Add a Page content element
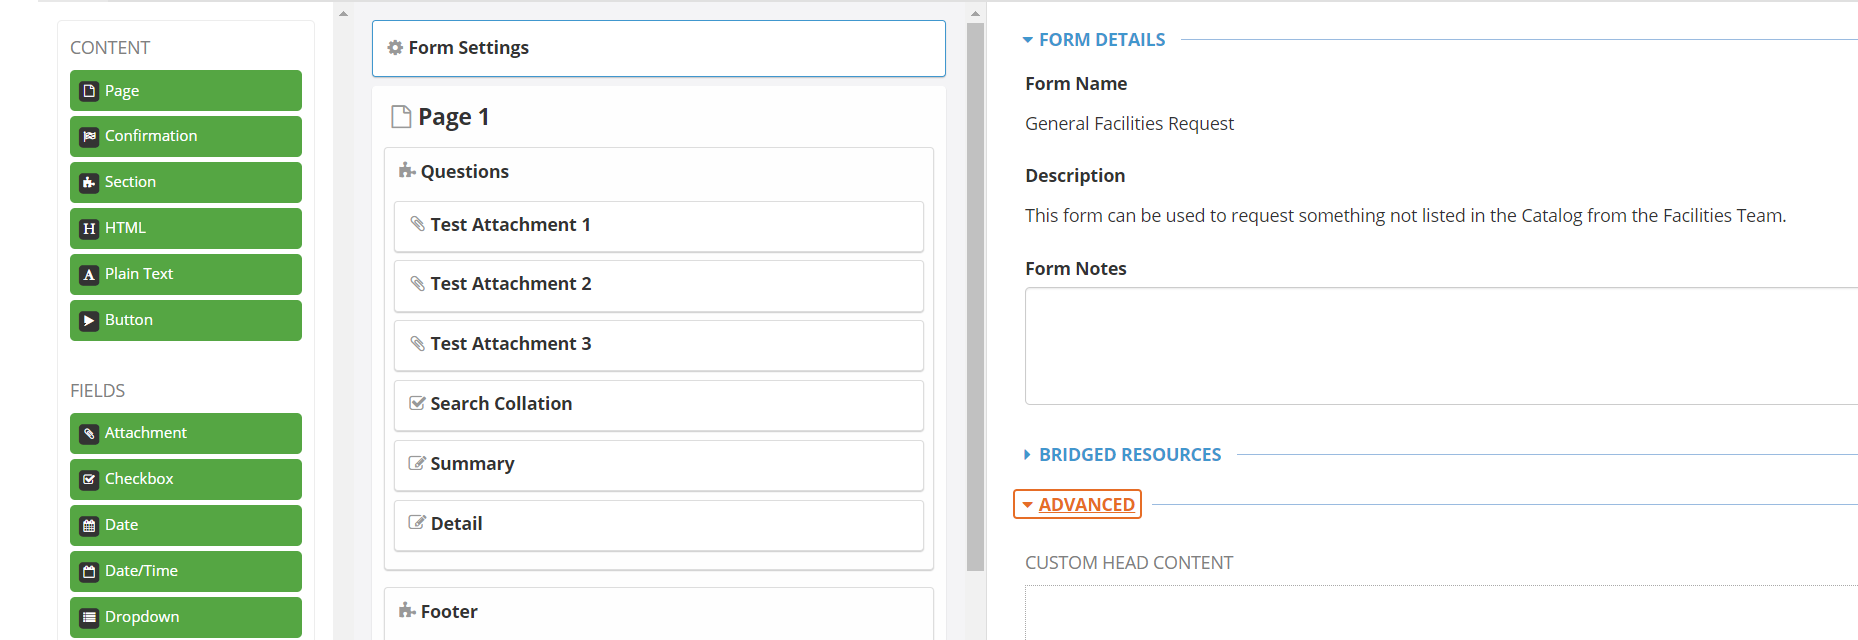This screenshot has width=1858, height=640. (186, 91)
